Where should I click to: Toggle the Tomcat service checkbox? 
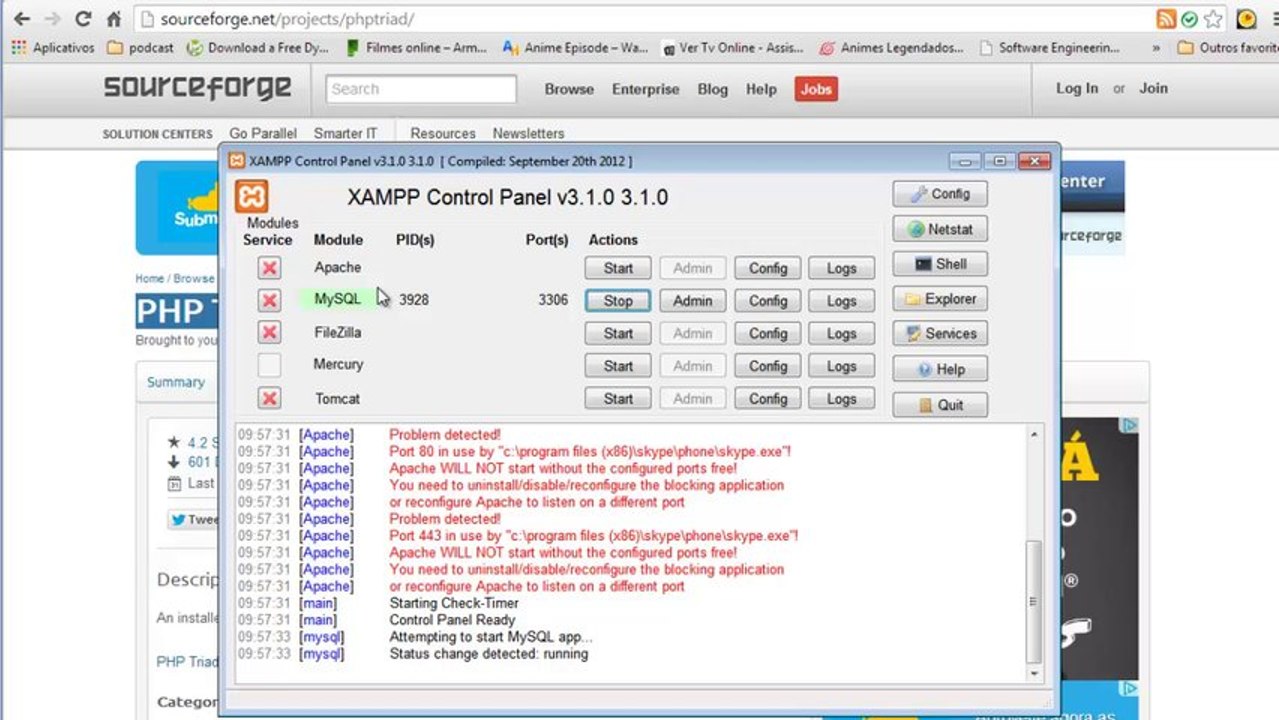pos(268,398)
